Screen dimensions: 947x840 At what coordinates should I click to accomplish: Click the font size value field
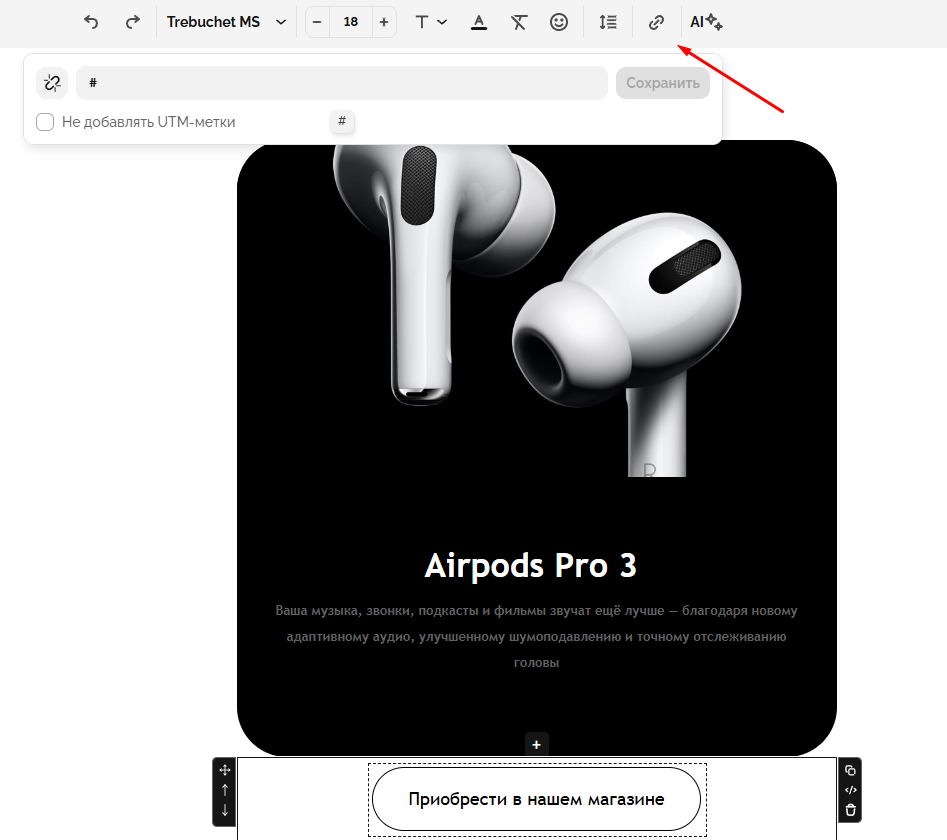tap(350, 22)
